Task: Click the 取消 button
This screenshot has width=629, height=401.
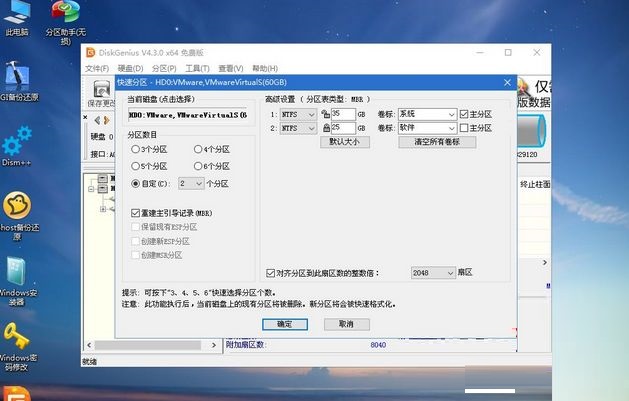Action: coord(347,324)
